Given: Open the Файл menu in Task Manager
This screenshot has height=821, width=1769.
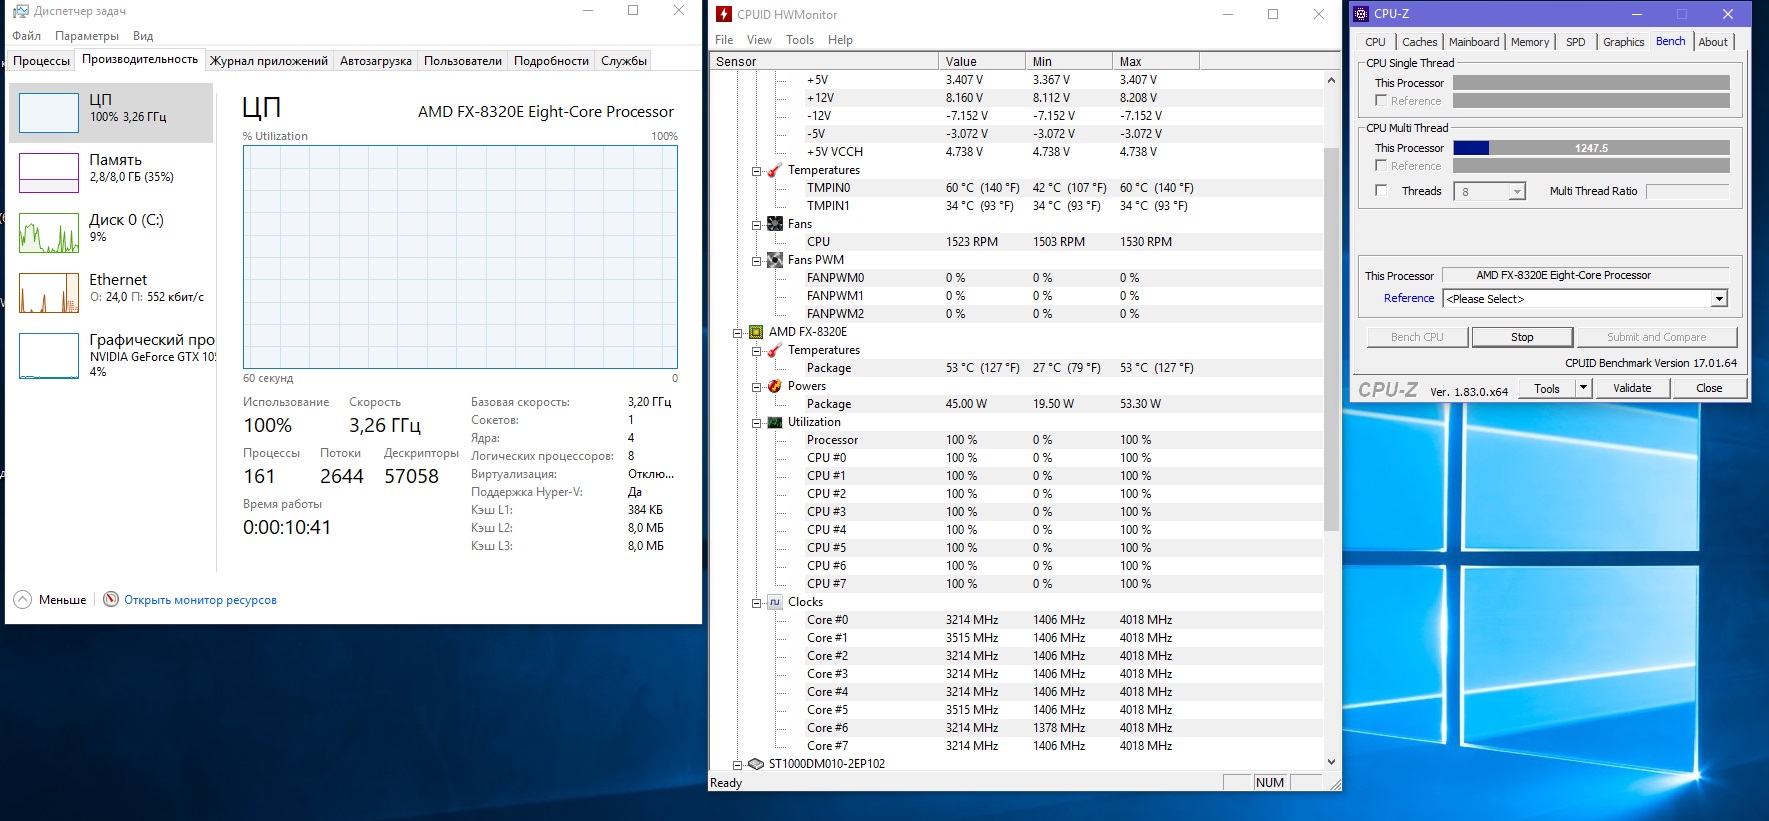Looking at the screenshot, I should coord(27,36).
